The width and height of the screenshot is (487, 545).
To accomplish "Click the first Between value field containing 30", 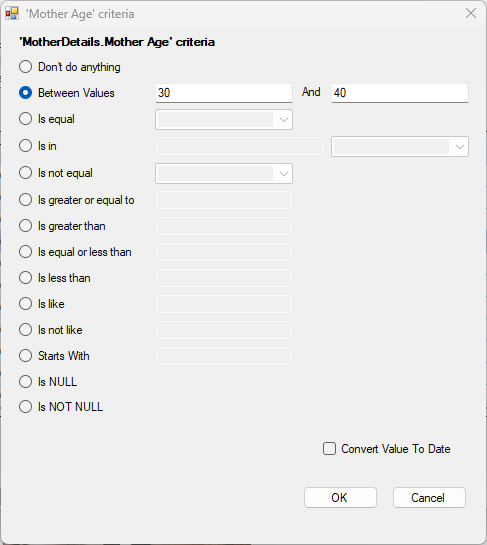I will point(224,93).
